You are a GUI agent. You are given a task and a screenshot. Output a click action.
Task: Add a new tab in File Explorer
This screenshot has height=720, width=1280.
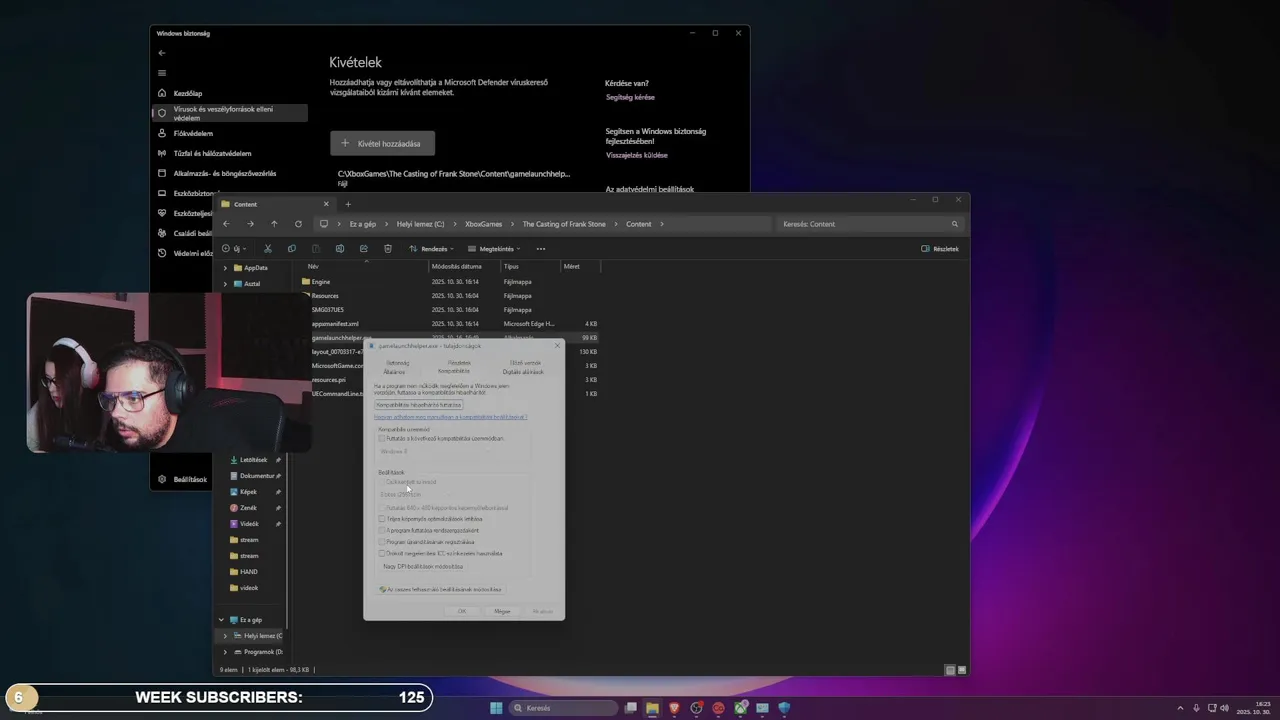348,204
